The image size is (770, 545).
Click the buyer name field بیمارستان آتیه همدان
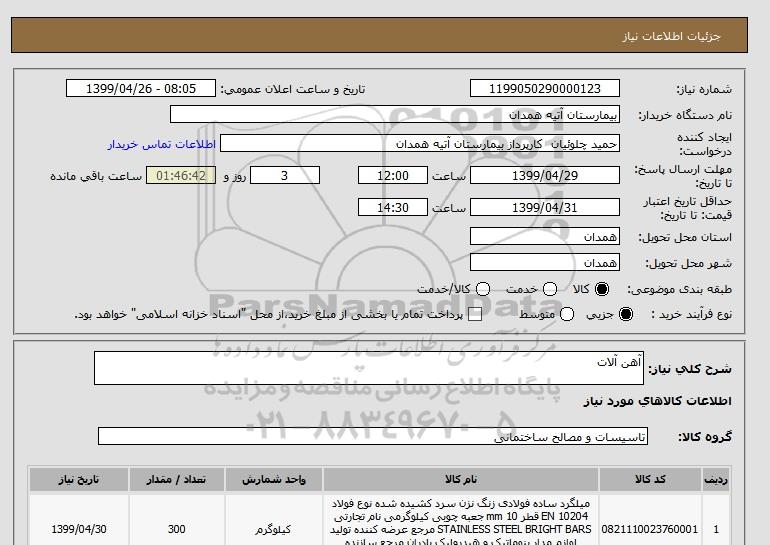(395, 114)
